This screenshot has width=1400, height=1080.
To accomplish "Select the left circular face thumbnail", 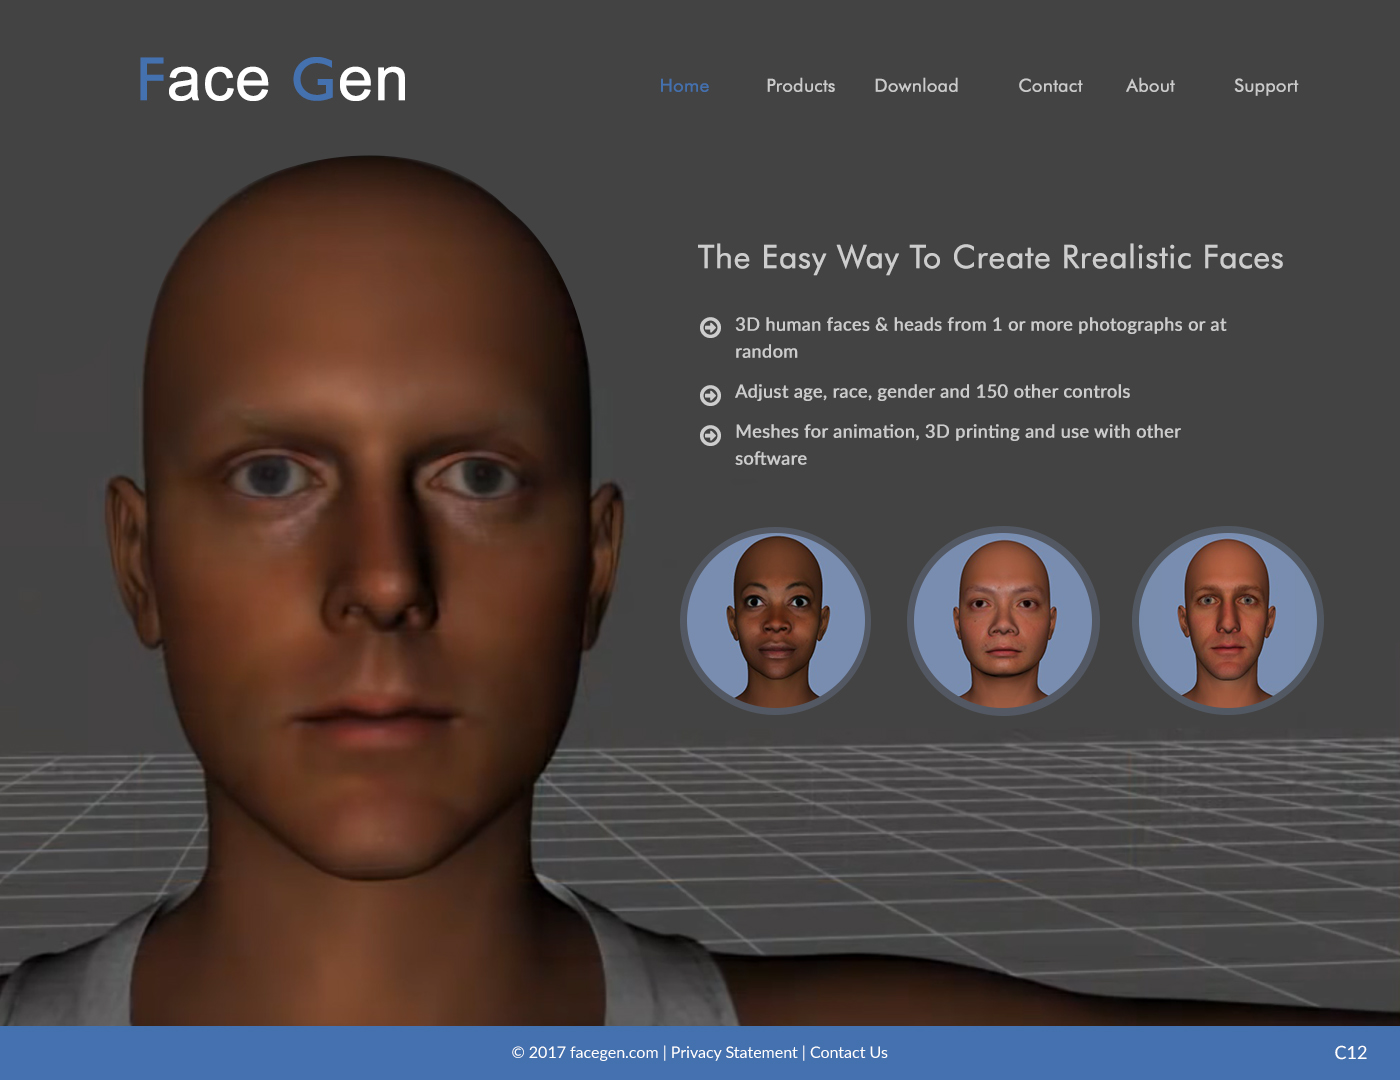I will pyautogui.click(x=776, y=621).
